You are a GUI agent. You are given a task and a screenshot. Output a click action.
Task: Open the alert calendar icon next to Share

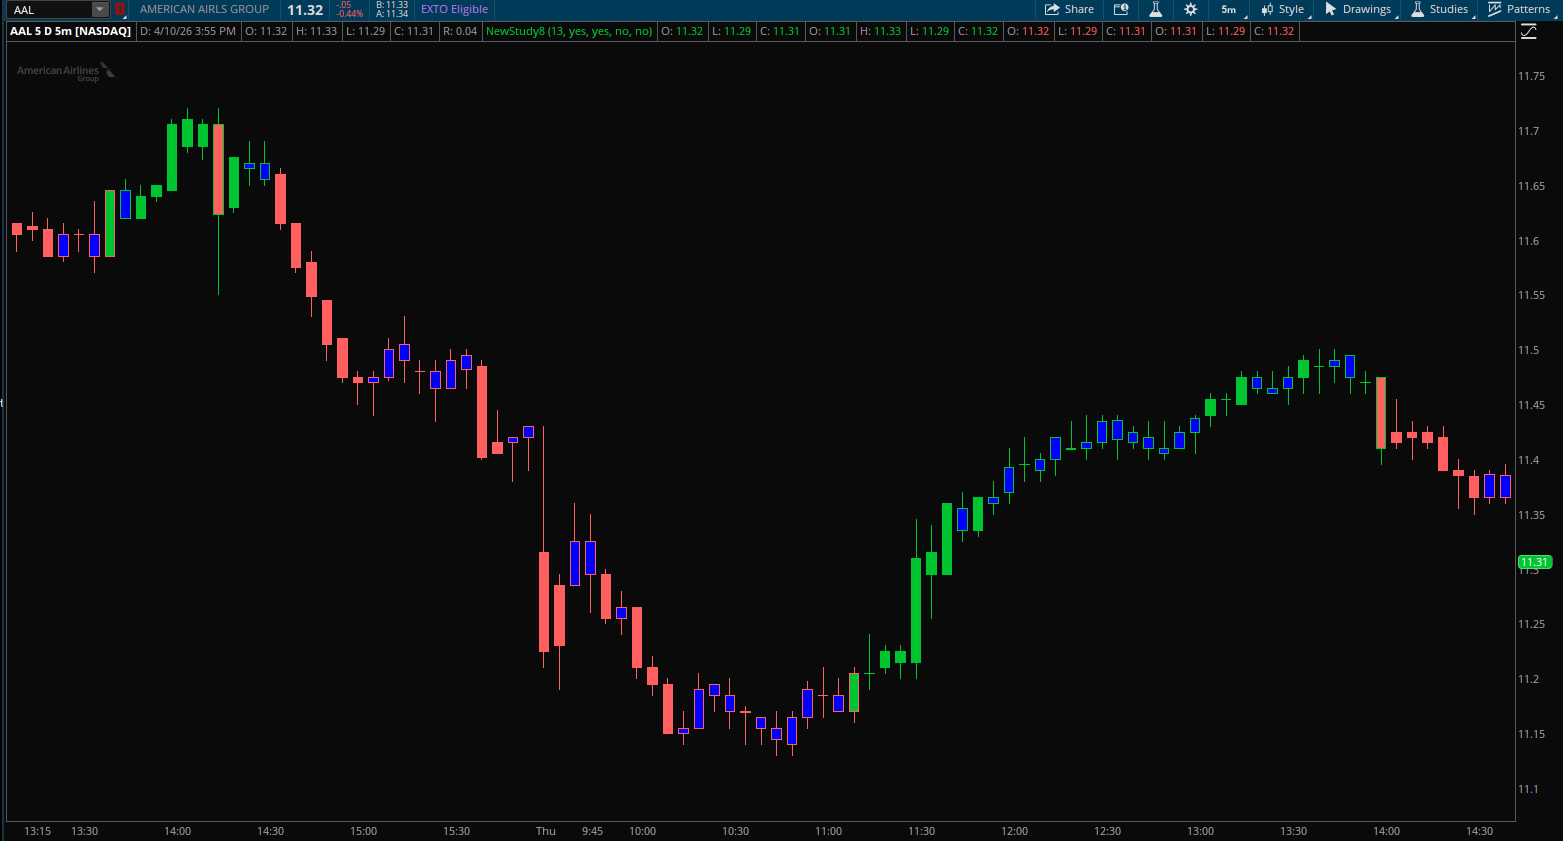(x=1121, y=9)
